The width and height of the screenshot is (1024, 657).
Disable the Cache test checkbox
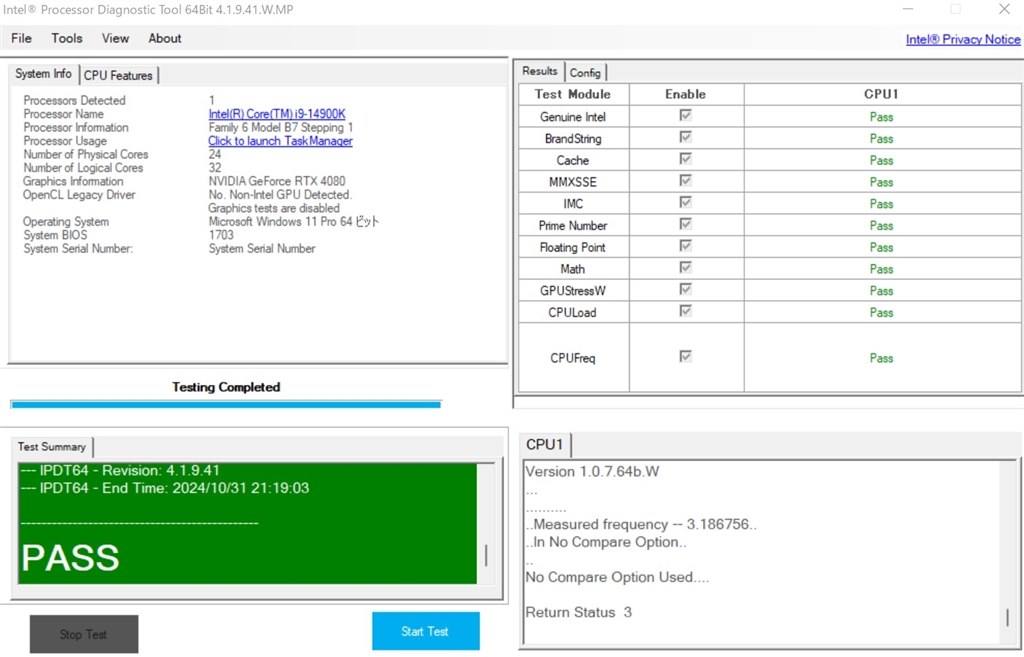[686, 159]
